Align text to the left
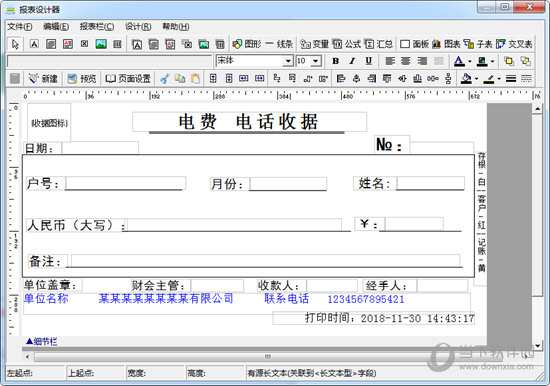The height and width of the screenshot is (386, 550). click(390, 61)
